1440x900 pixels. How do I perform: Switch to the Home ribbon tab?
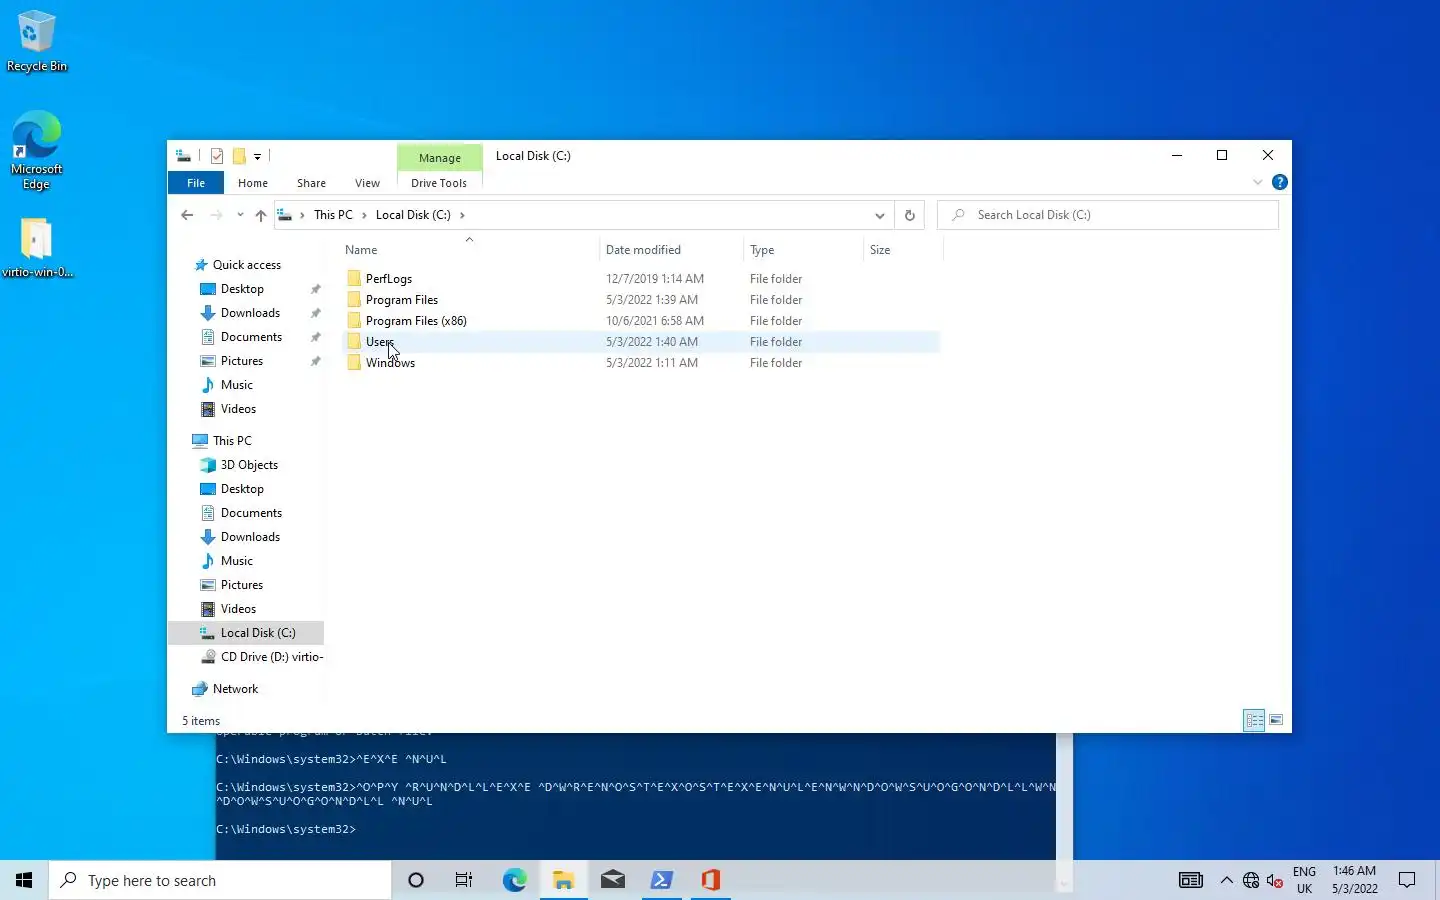pyautogui.click(x=253, y=183)
